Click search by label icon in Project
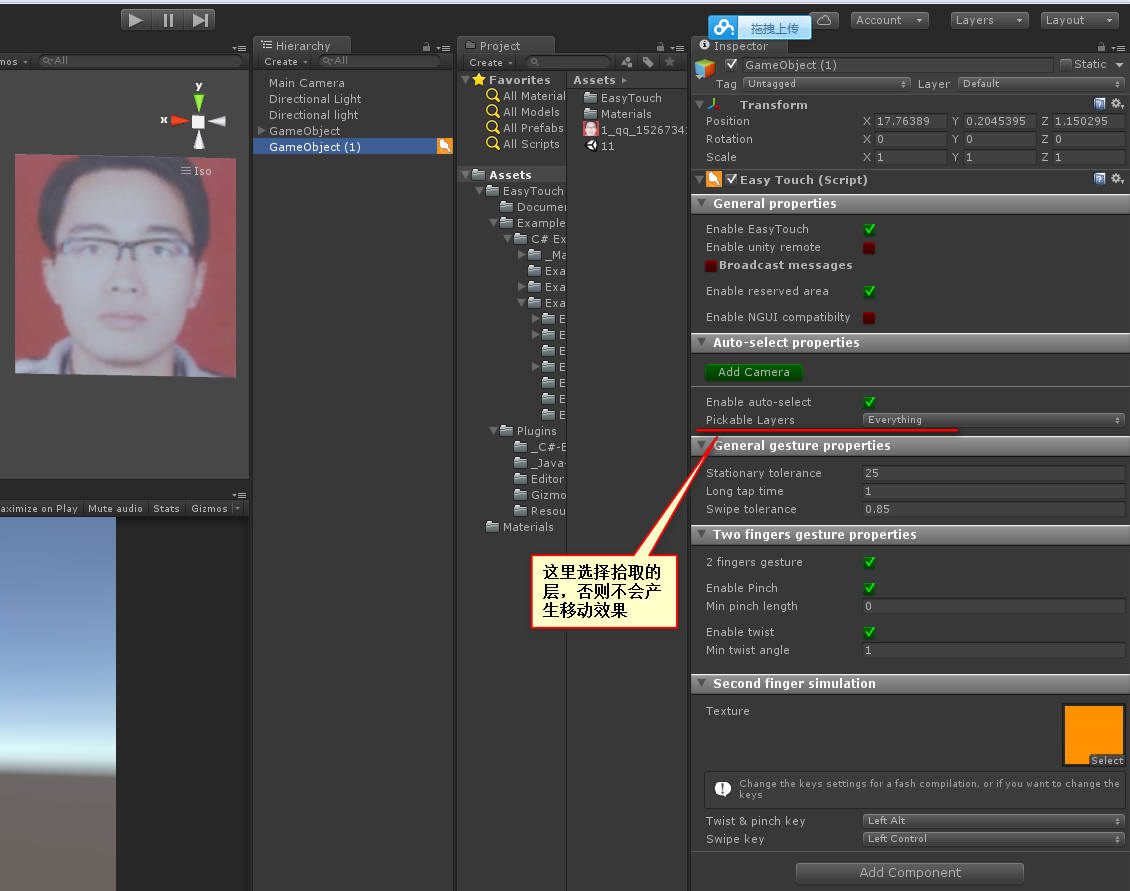The height and width of the screenshot is (891, 1130). 648,62
